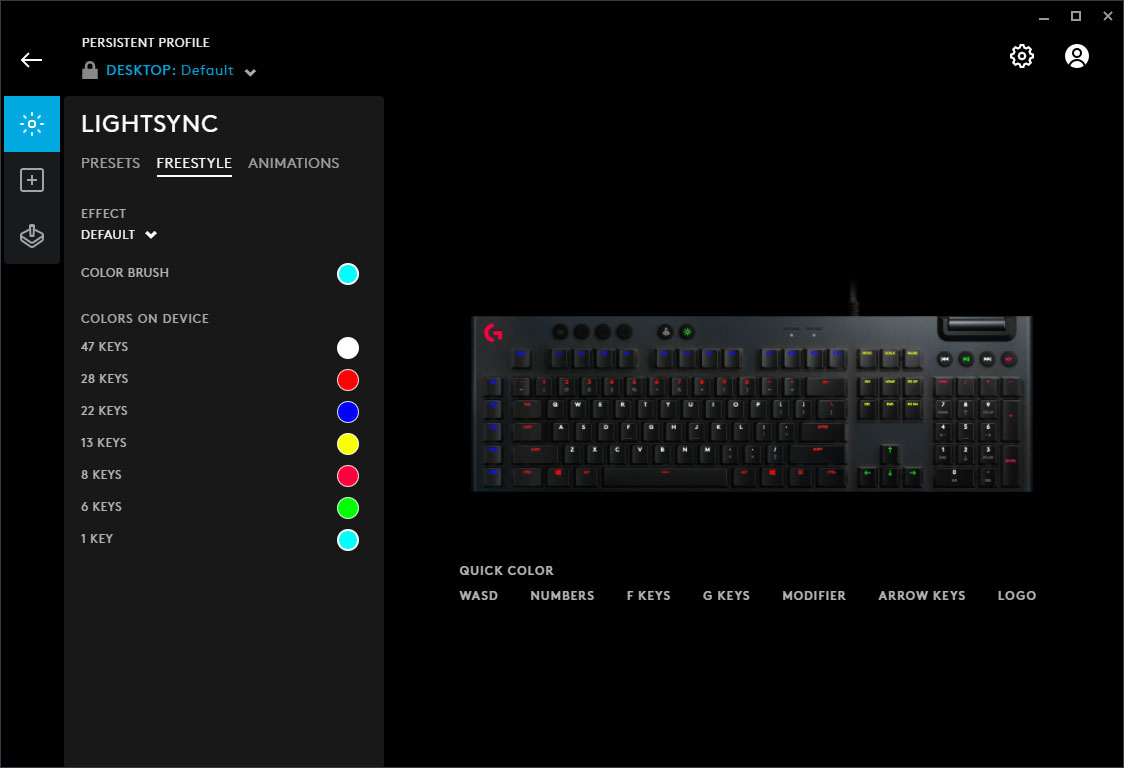Open the LIGHTSYNC lighting panel icon
1124x768 pixels.
click(31, 124)
